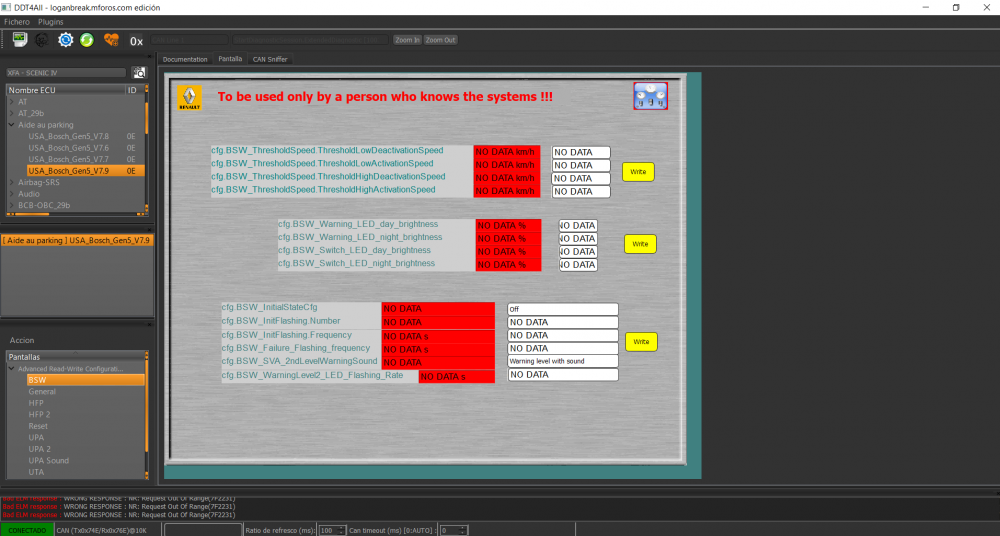Select the highlighted USA_Bosch_Gen5_V7.9 ECU
The image size is (1000, 536).
(85, 170)
